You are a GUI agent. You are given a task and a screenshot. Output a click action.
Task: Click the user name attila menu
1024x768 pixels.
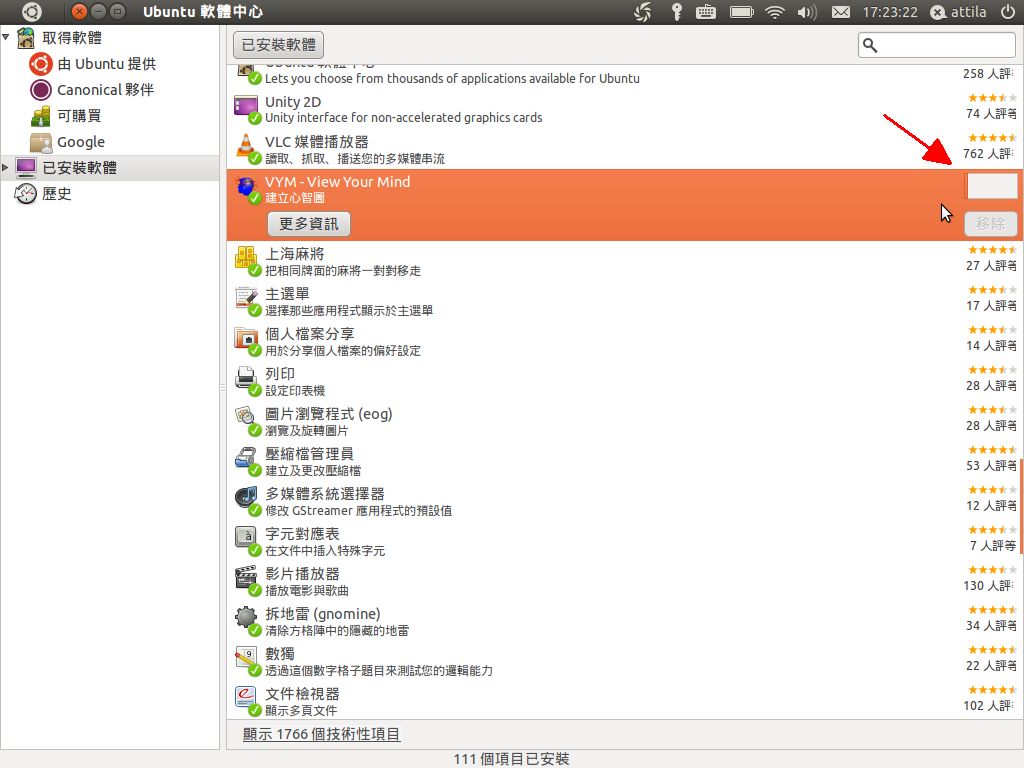958,12
